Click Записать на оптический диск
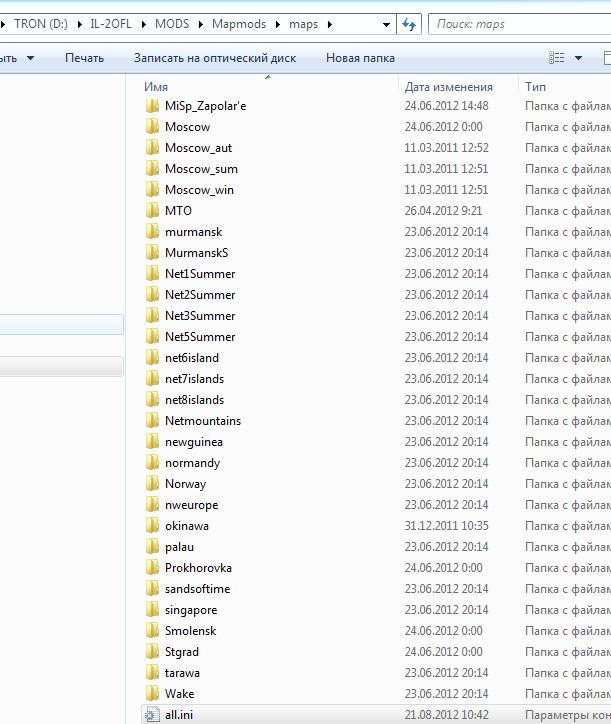Viewport: 611px width, 724px height. click(x=215, y=58)
